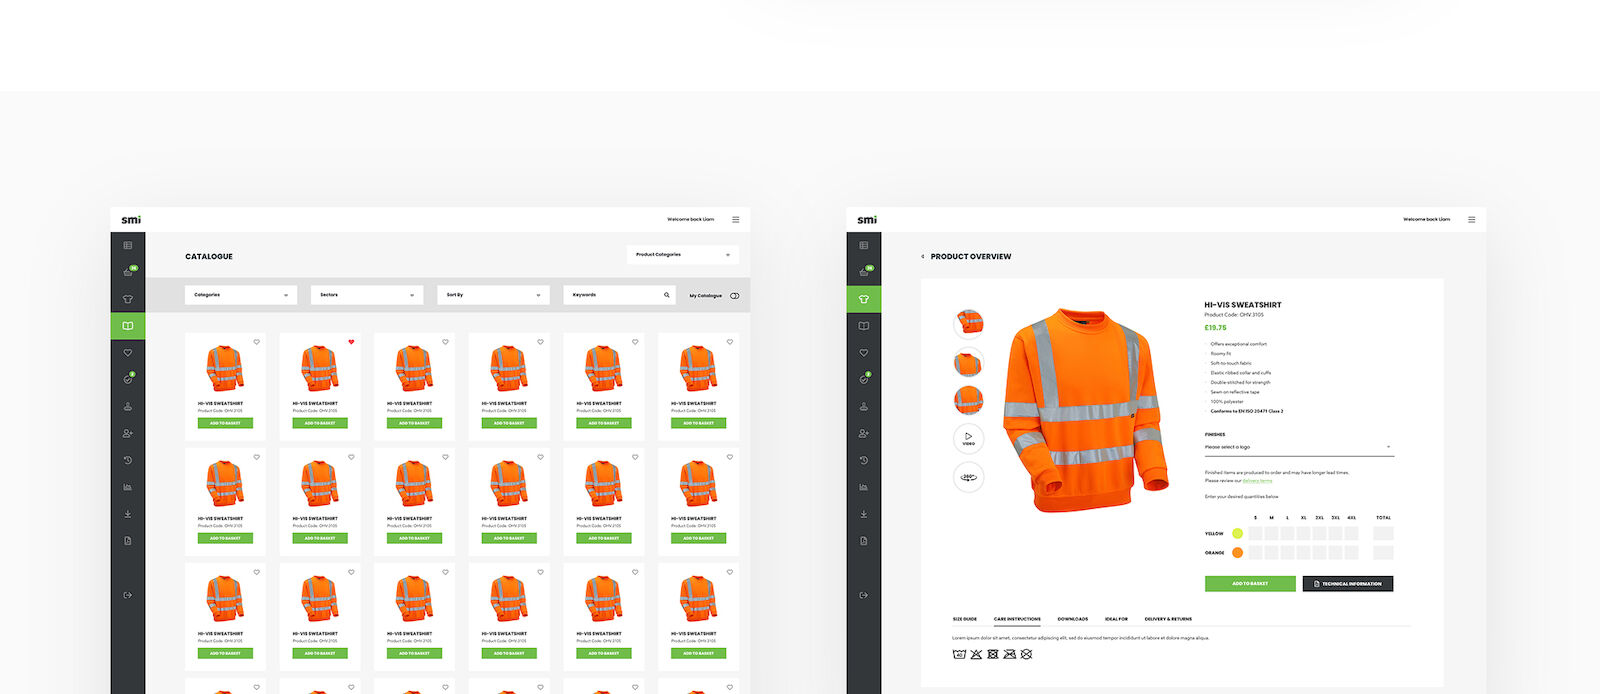
Task: Click the logout icon in the Product Overview sidebar
Action: click(864, 595)
